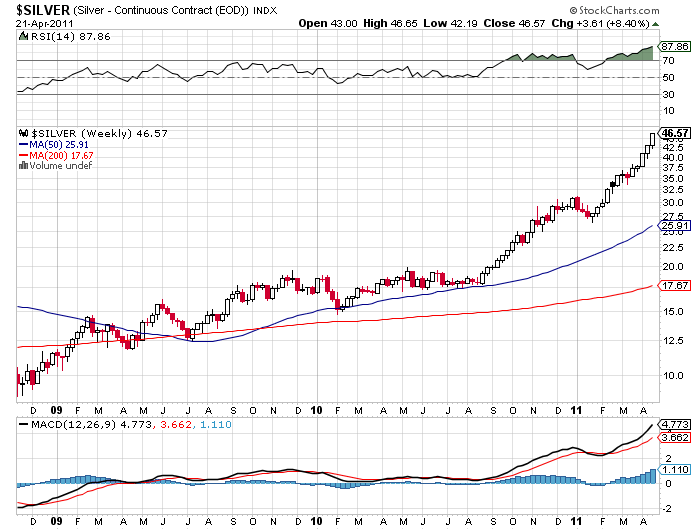Click the 'Volume undef' legend text
This screenshot has height=530, width=700.
tap(60, 166)
